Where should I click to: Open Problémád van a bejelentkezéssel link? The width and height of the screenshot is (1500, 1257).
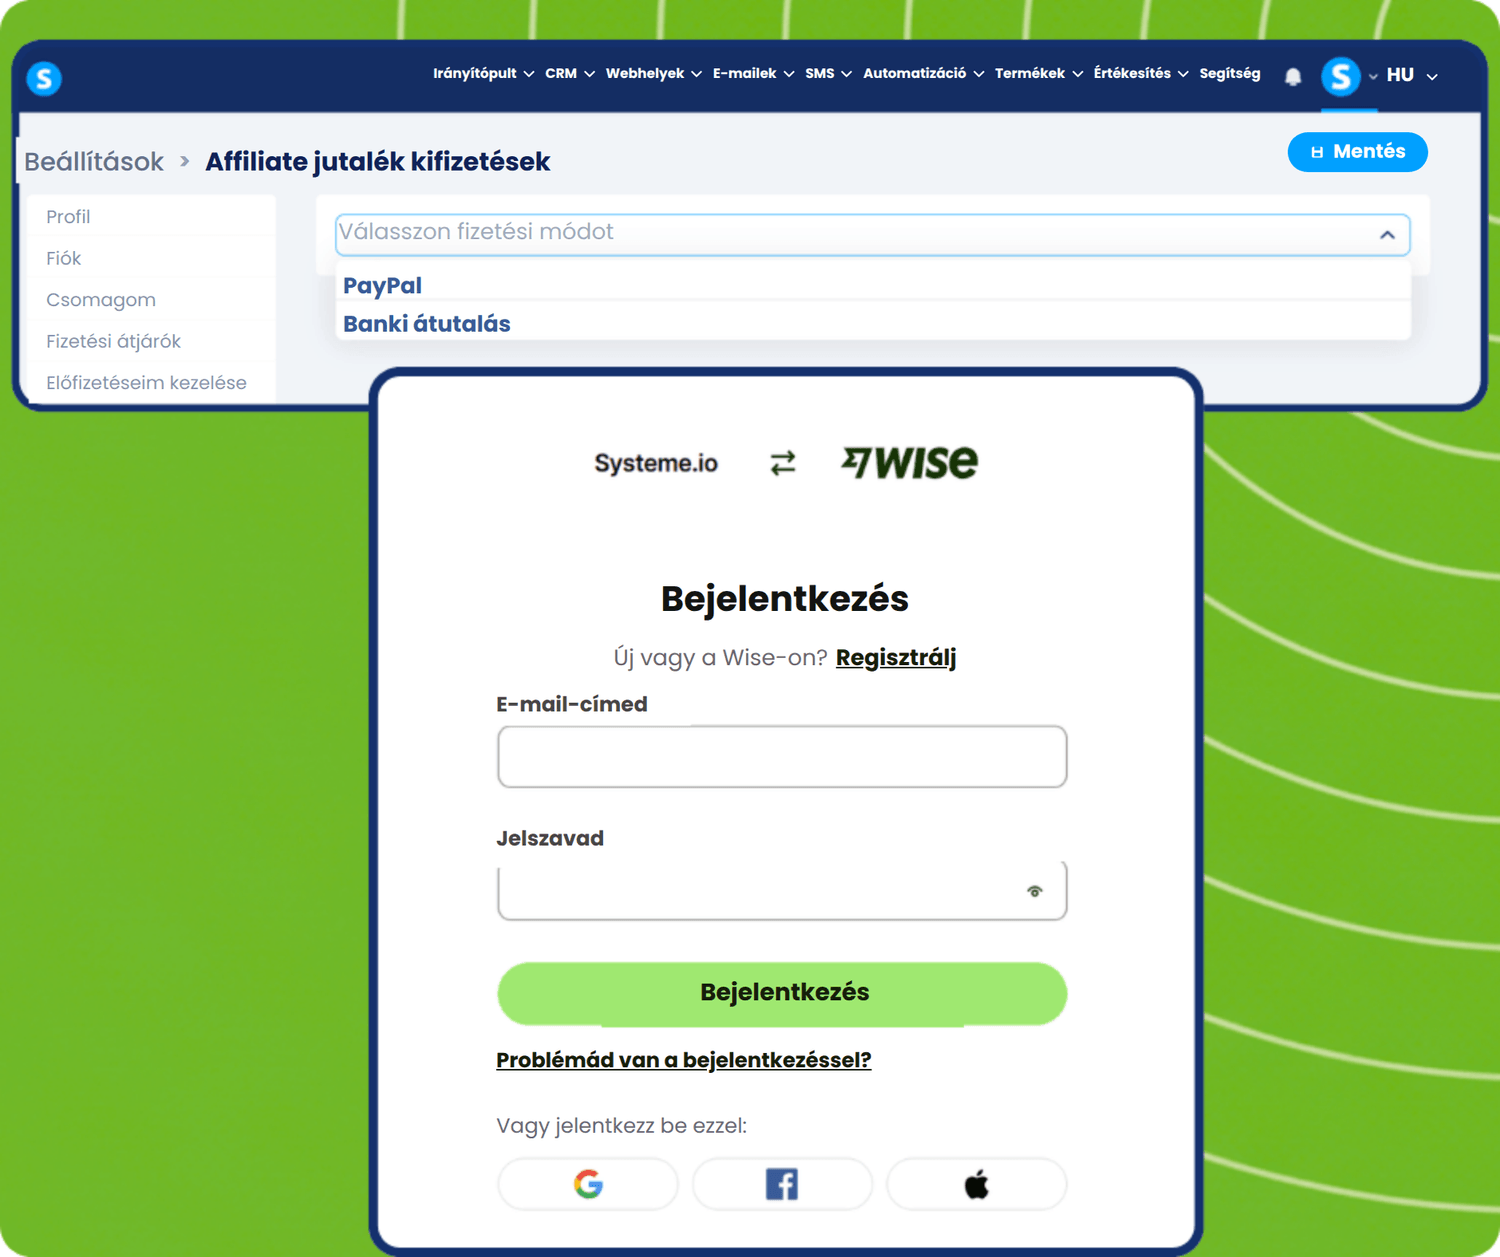(684, 1060)
